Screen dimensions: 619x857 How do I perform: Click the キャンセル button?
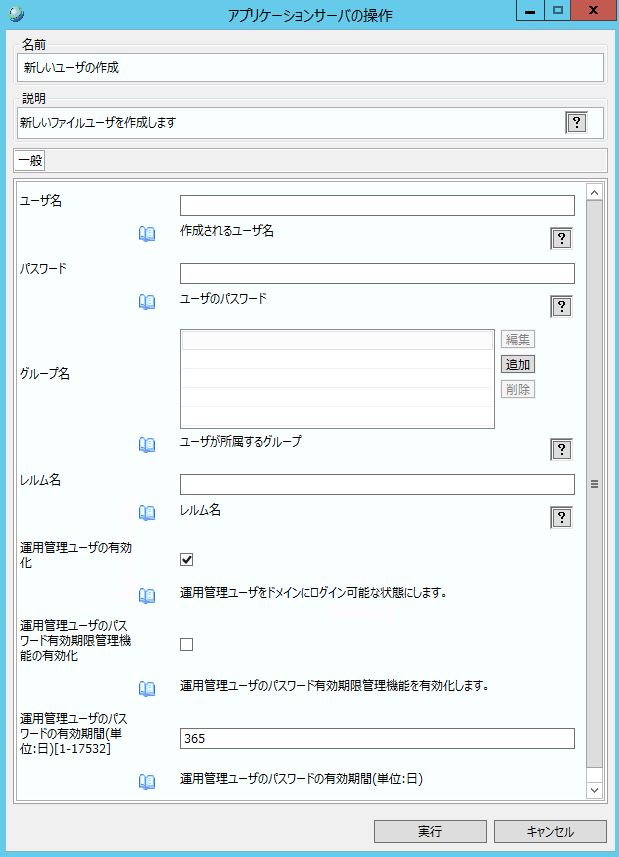[x=549, y=832]
